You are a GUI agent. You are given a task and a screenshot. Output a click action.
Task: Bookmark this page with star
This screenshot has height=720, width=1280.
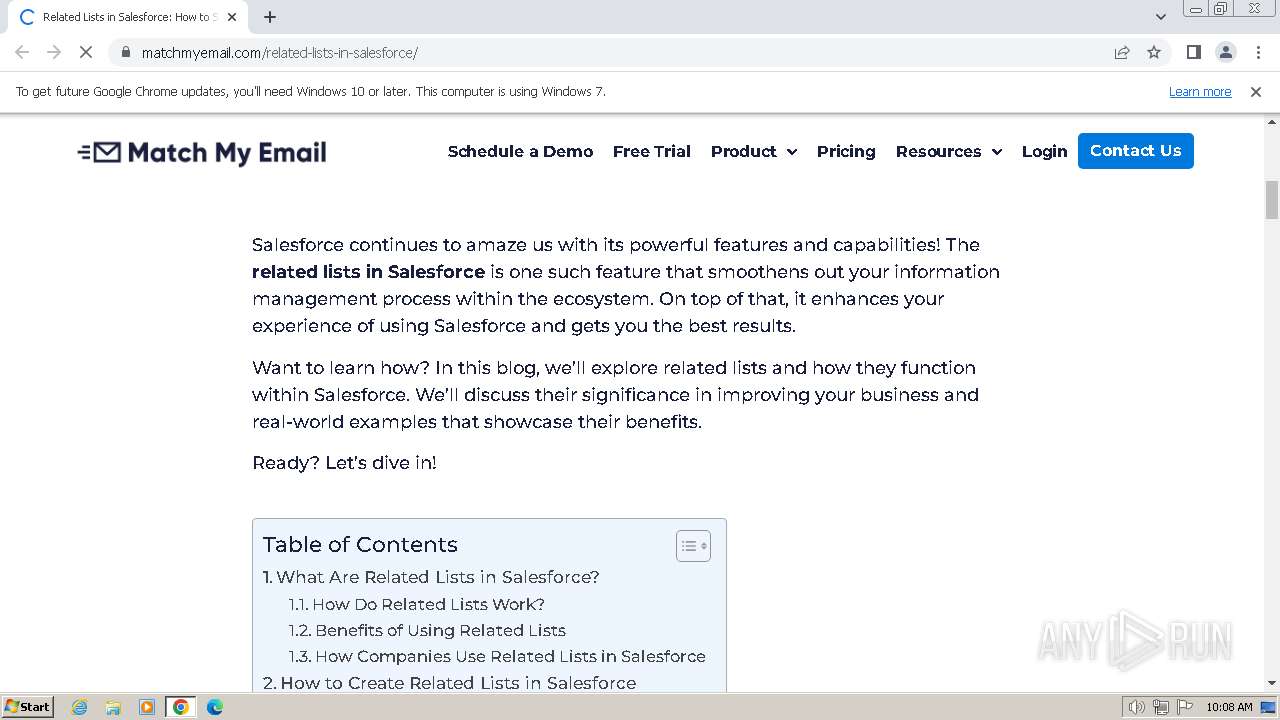click(1154, 52)
